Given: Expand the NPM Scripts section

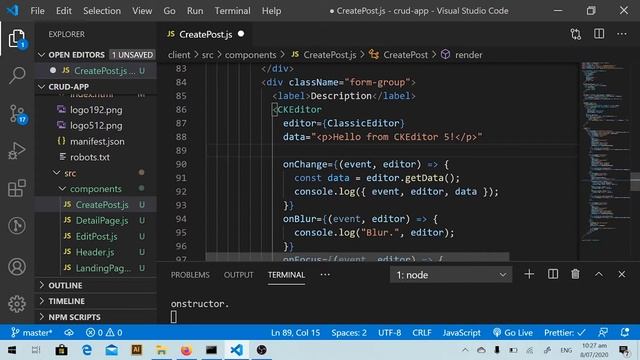Looking at the screenshot, I should [x=96, y=317].
